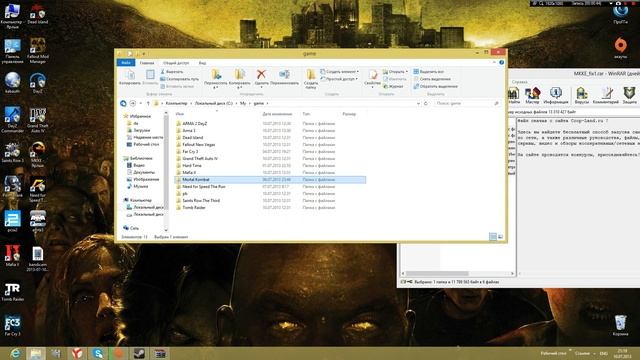This screenshot has width=640, height=360.
Task: Open the Recycle Bin (Корзина) desktop icon
Action: coord(620,325)
